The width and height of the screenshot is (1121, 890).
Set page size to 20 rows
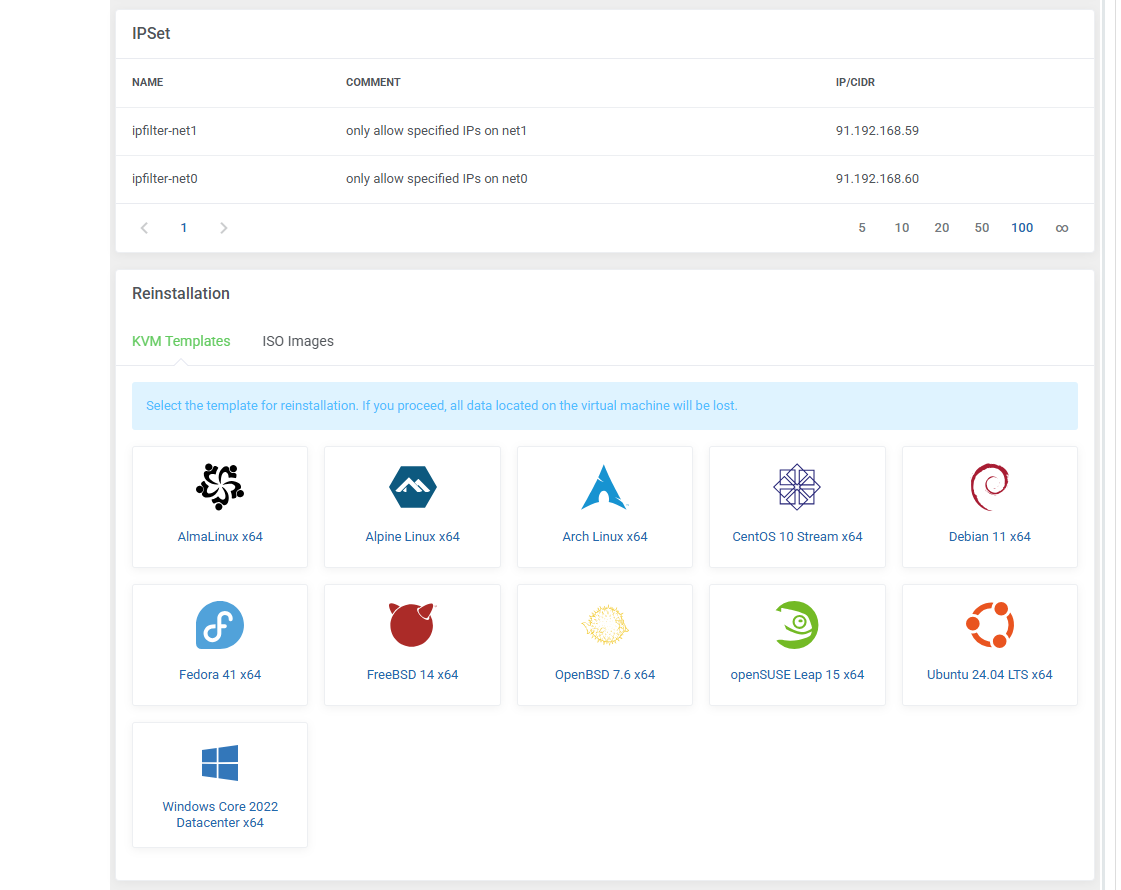point(942,228)
